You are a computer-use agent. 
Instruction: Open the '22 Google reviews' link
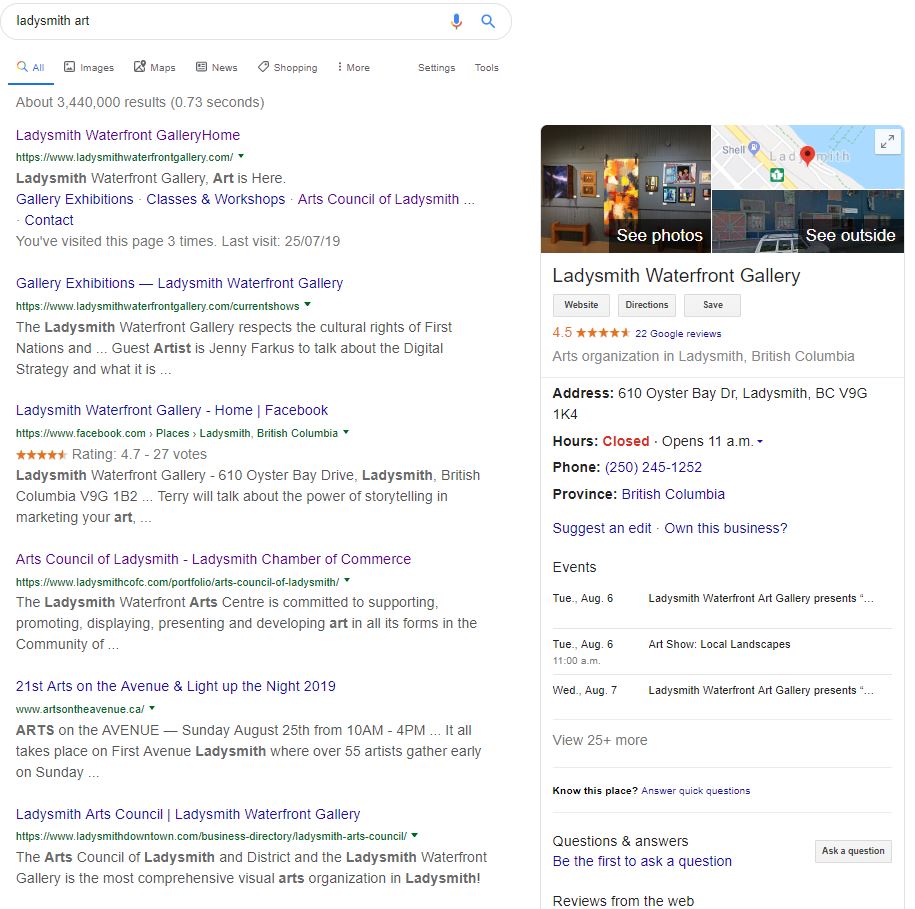click(x=678, y=334)
